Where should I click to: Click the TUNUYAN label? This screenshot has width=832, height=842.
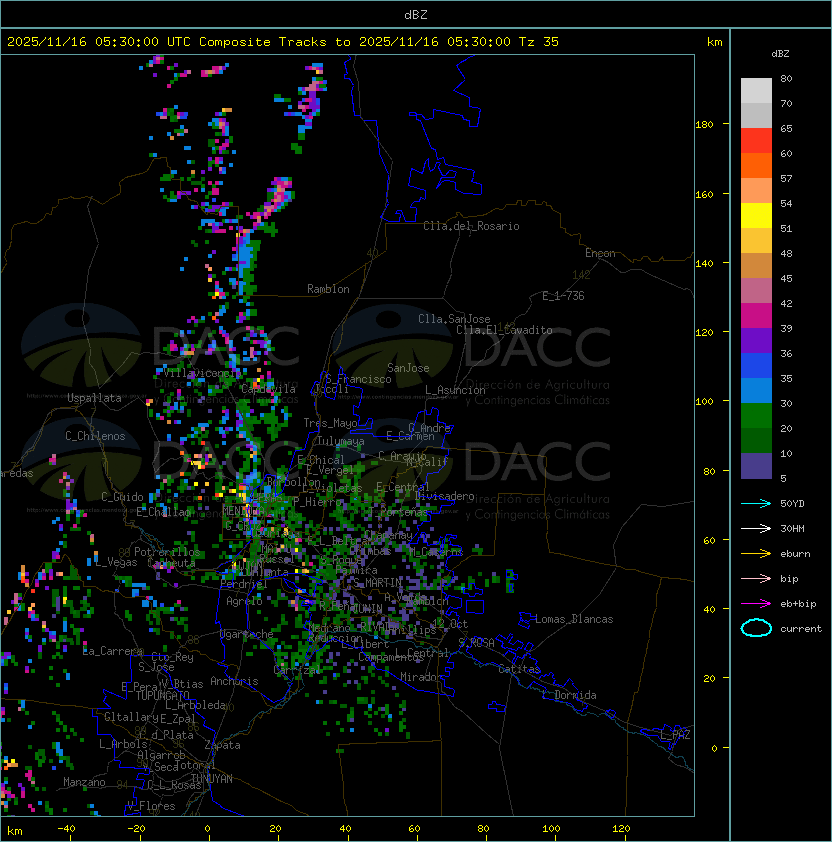pos(212,779)
